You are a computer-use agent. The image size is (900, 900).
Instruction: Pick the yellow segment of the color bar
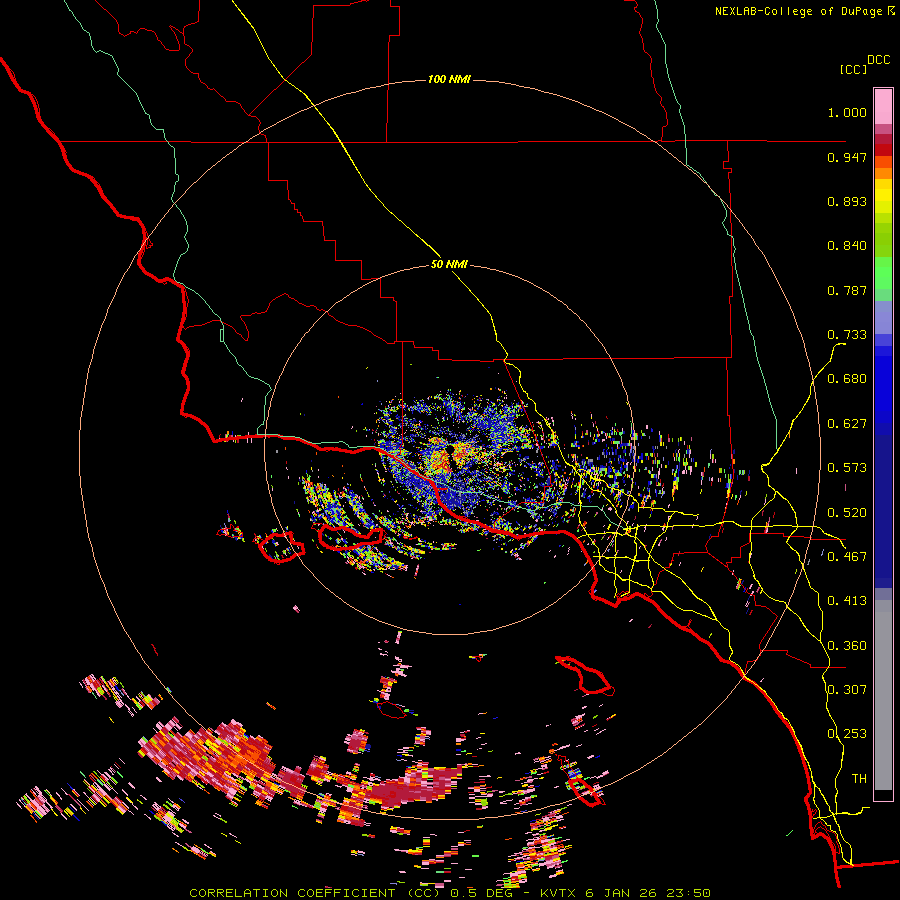(883, 196)
